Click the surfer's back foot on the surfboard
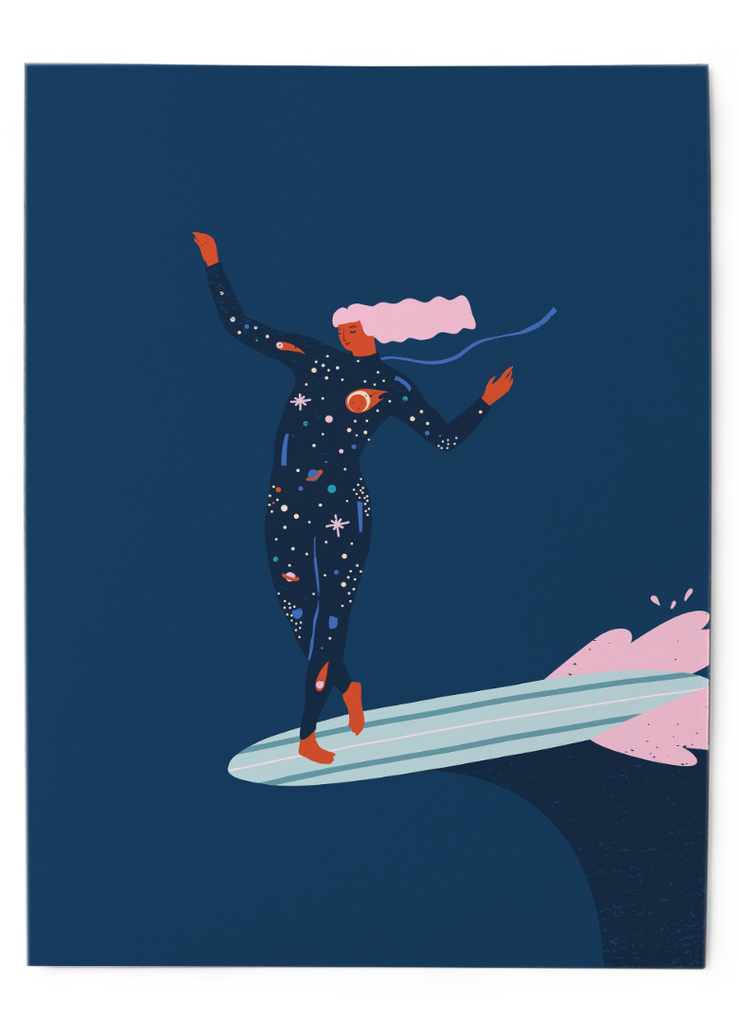 click(354, 707)
